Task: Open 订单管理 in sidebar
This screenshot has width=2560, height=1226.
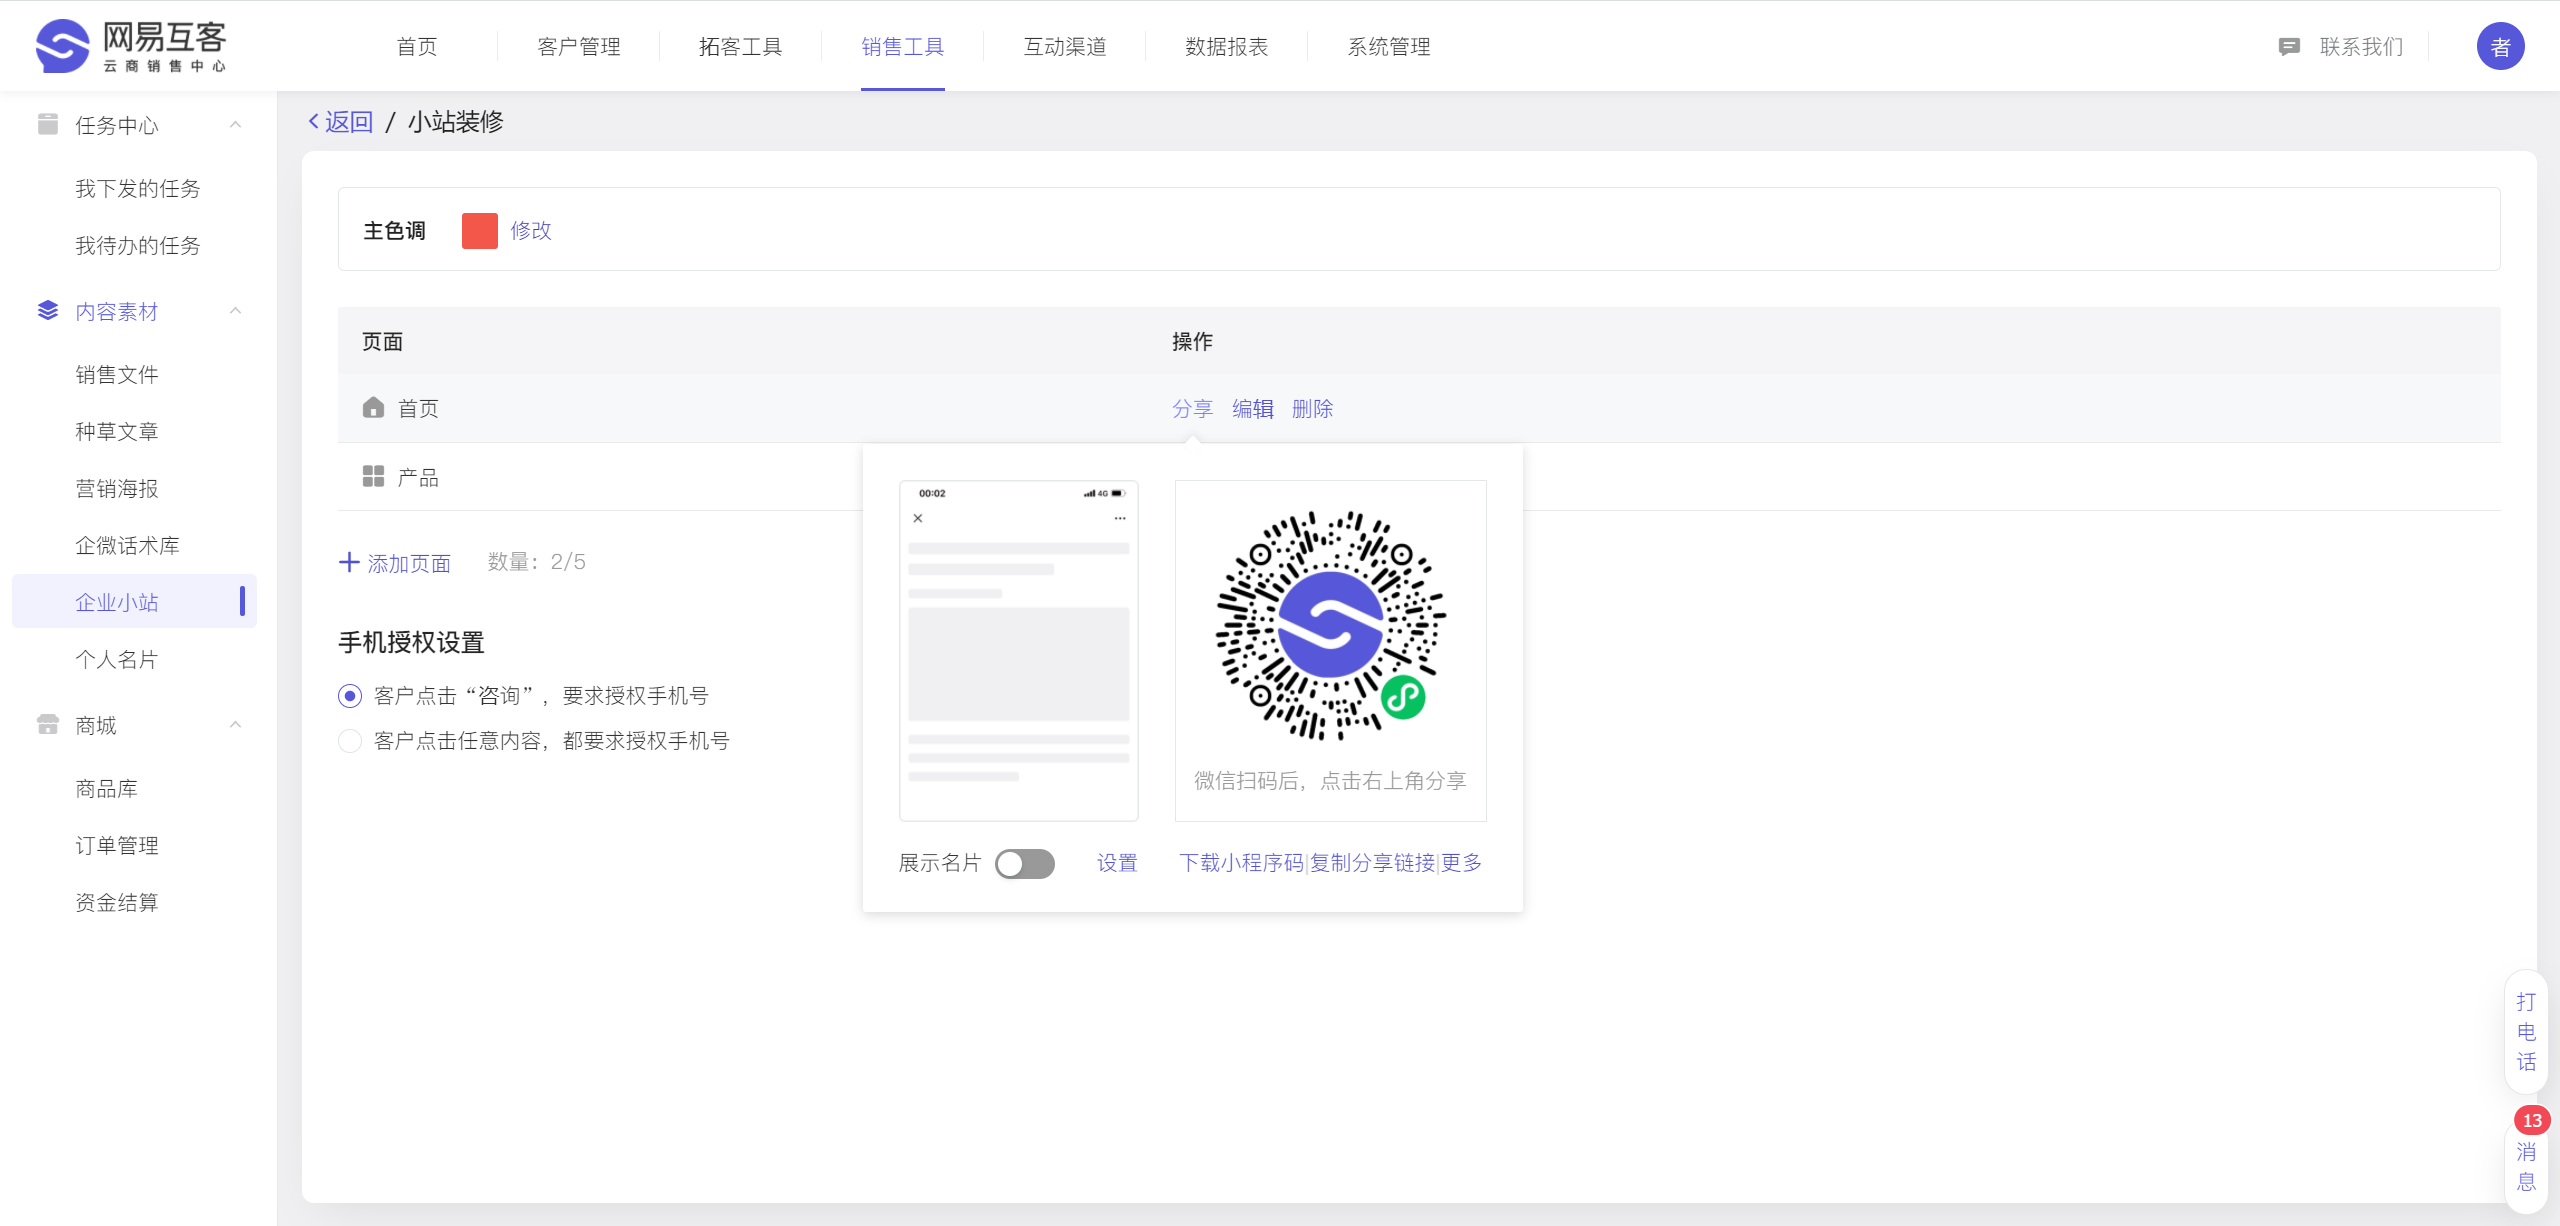Action: tap(117, 845)
